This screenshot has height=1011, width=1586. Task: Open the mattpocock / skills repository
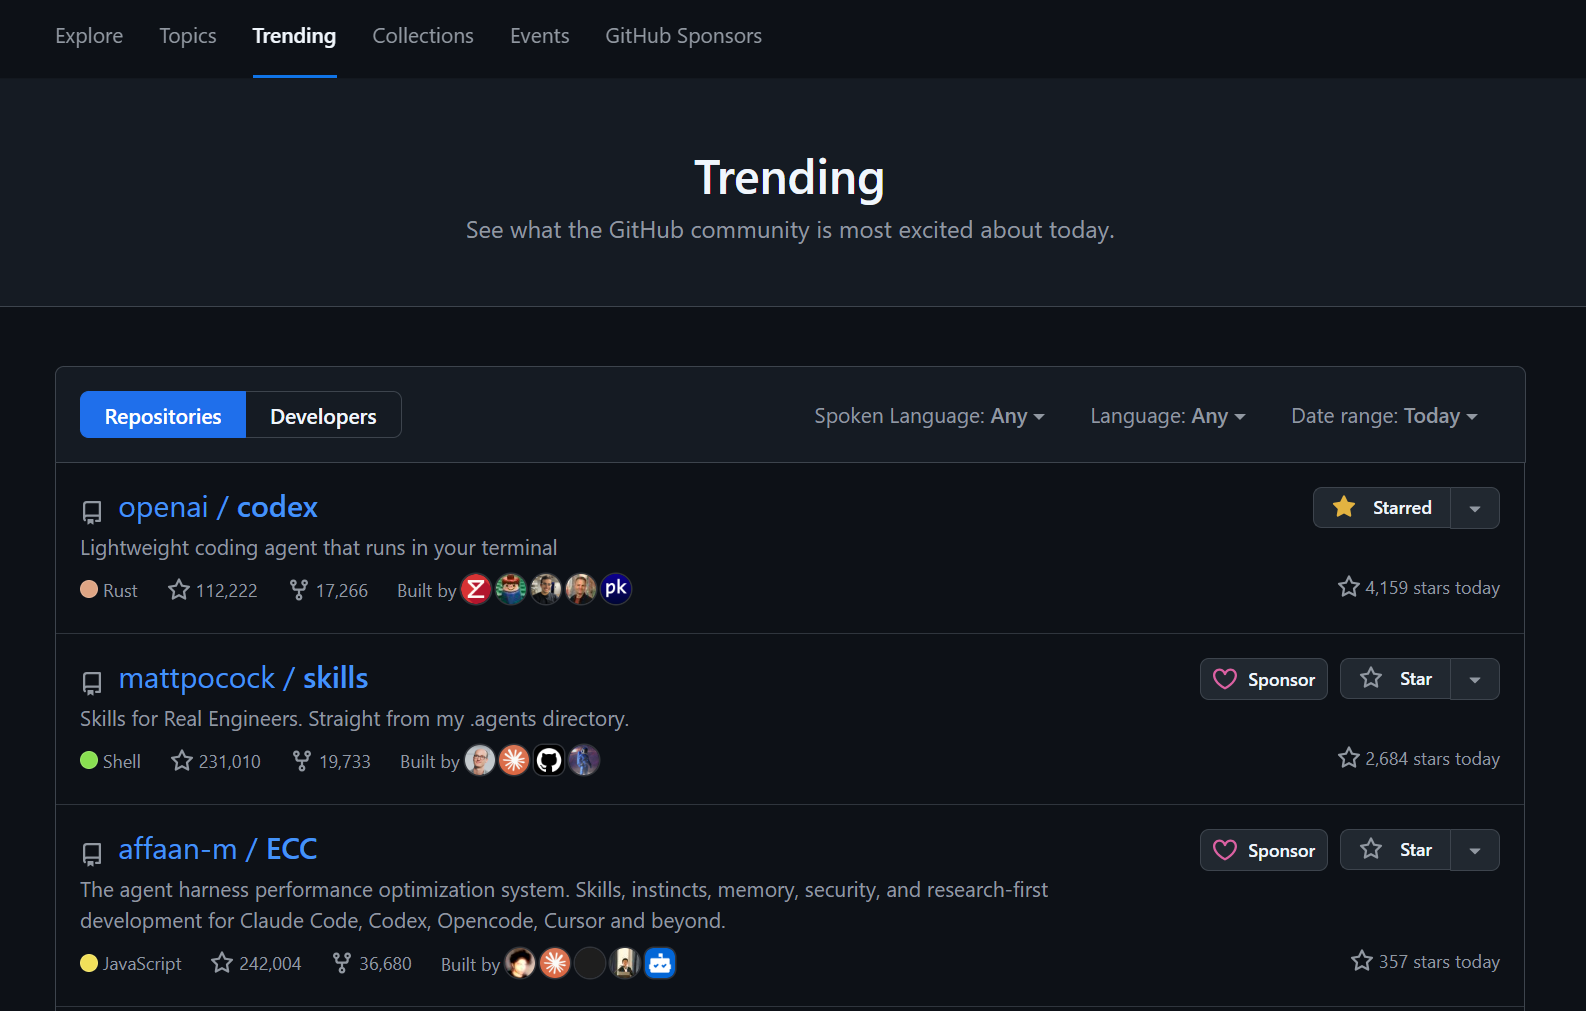click(x=243, y=678)
